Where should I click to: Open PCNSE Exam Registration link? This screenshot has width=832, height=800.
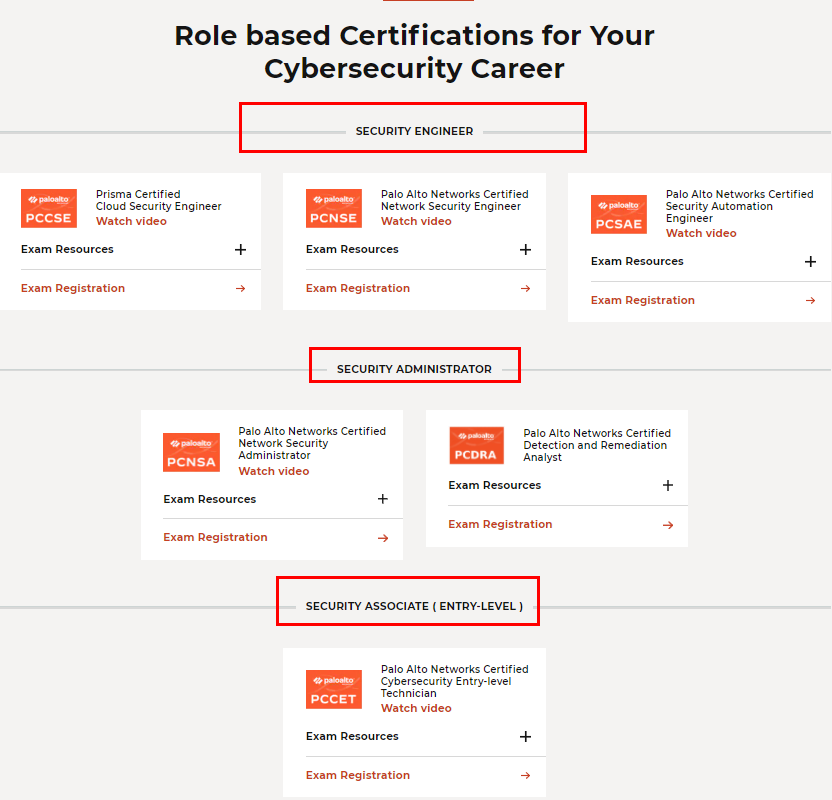[358, 288]
